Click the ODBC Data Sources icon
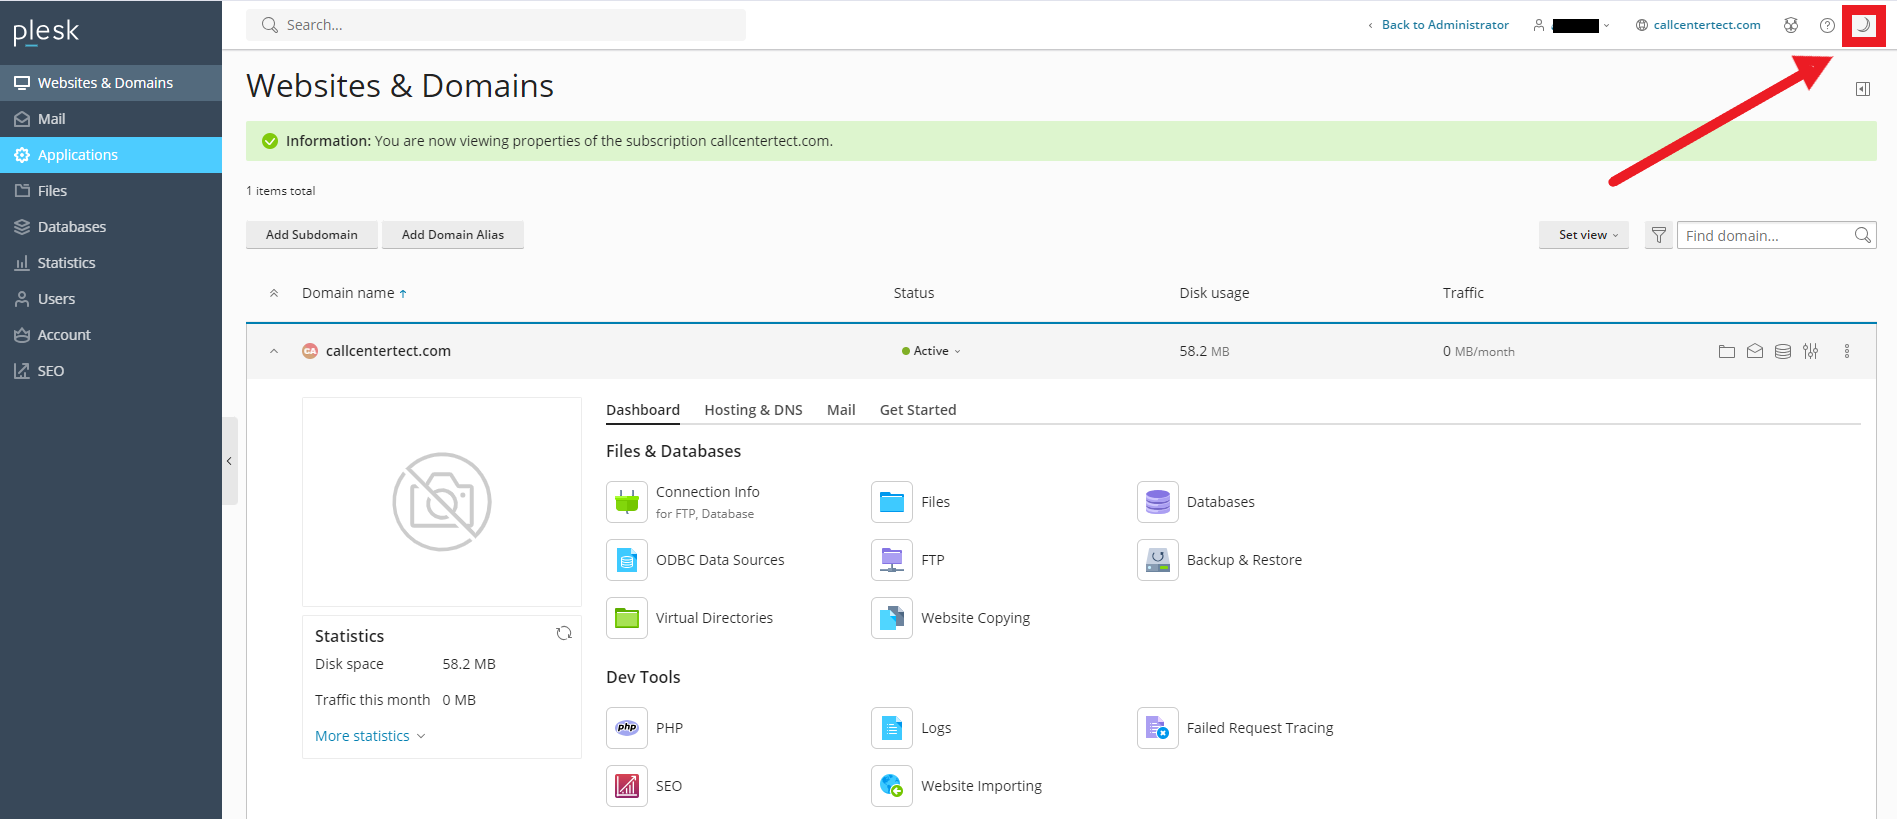This screenshot has width=1897, height=819. point(627,560)
